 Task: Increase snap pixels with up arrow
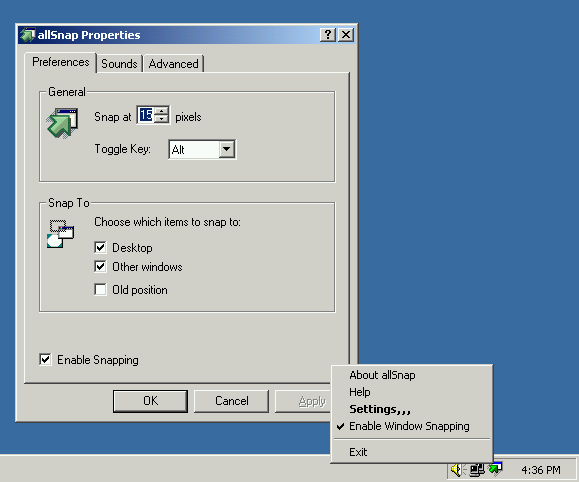pyautogui.click(x=161, y=111)
